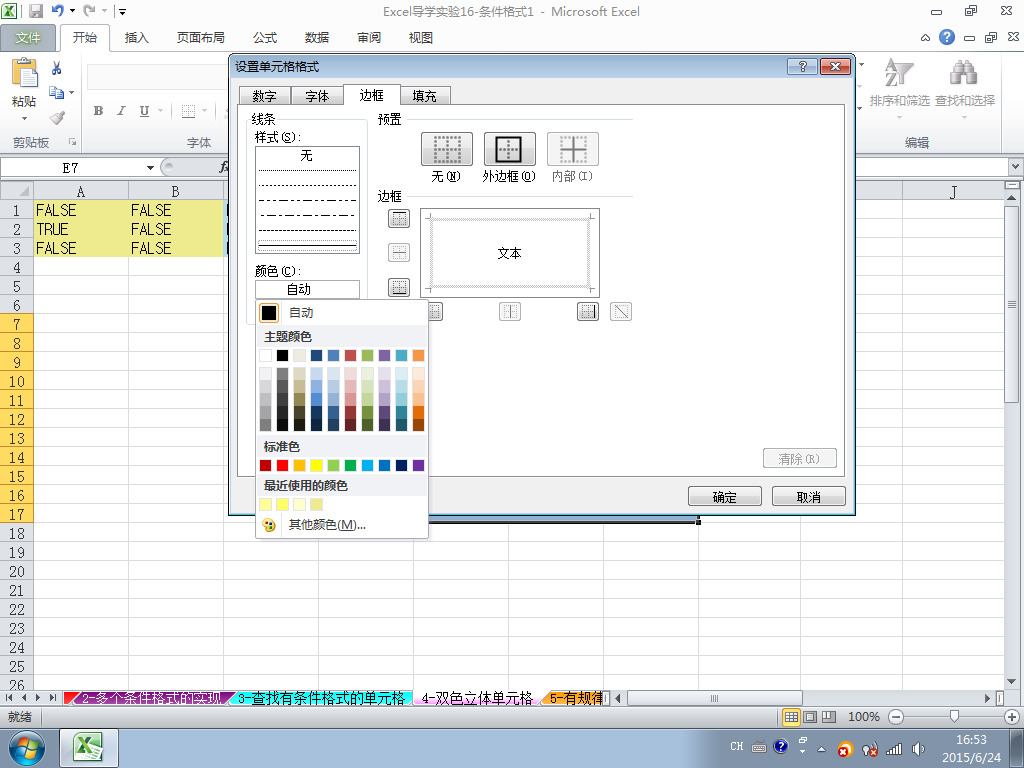Pick the purple swatch in 标准色
Screen dimensions: 1024x768
tap(419, 466)
